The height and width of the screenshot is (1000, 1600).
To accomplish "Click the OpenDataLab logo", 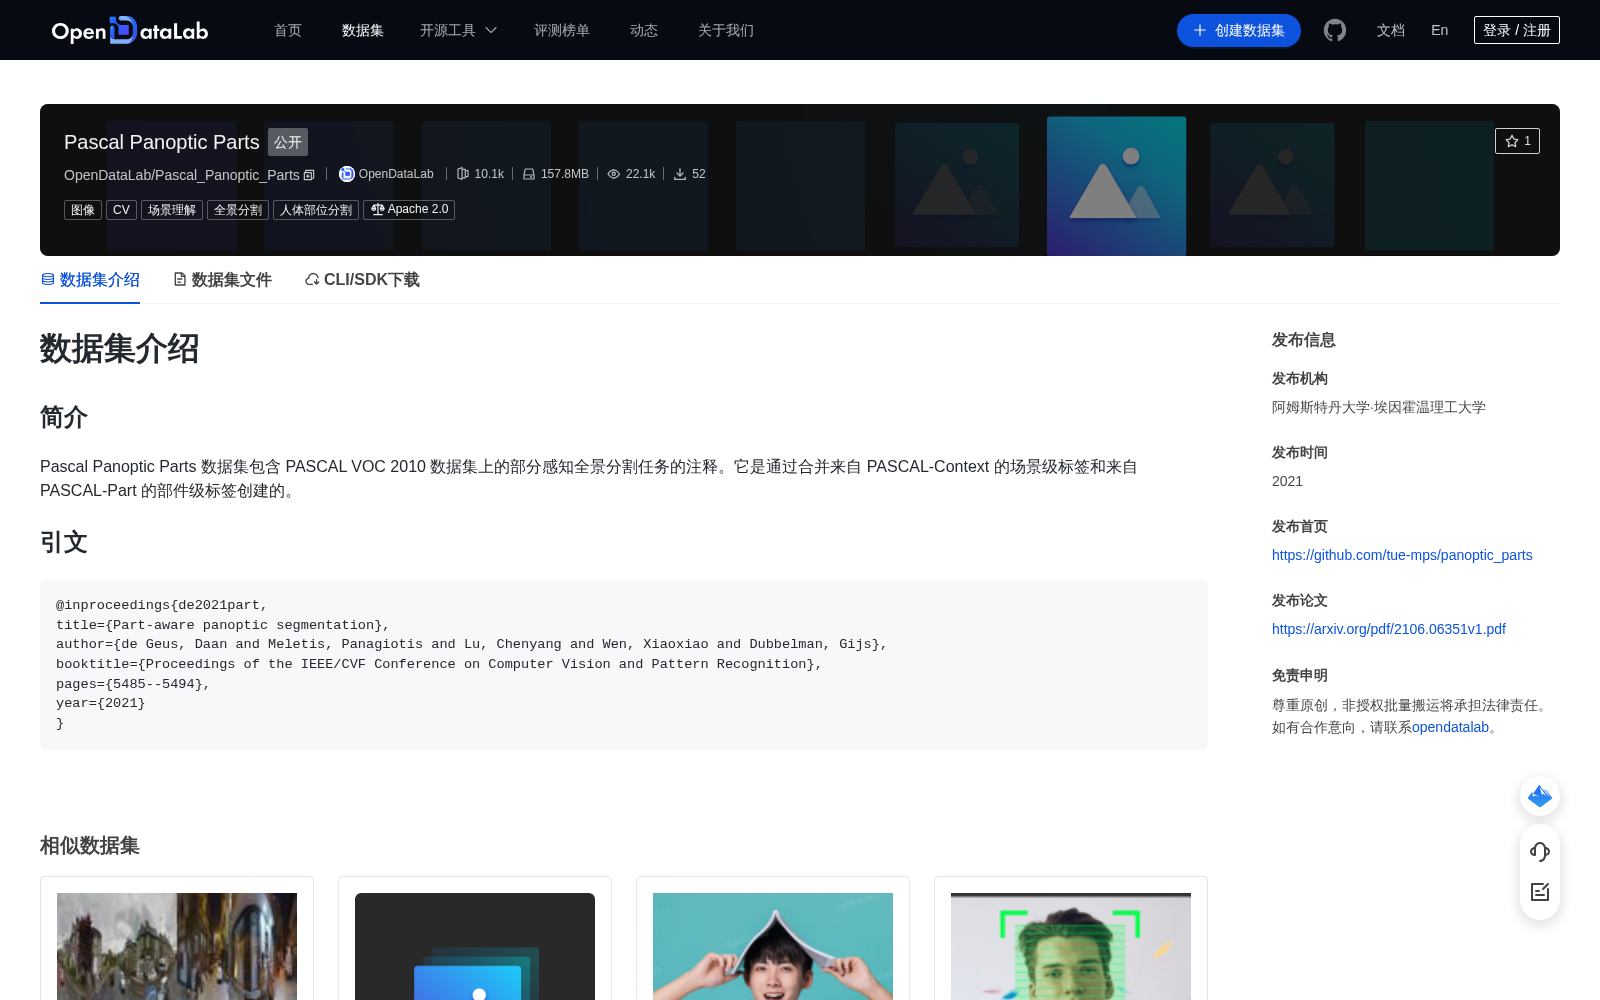I will click(x=130, y=30).
